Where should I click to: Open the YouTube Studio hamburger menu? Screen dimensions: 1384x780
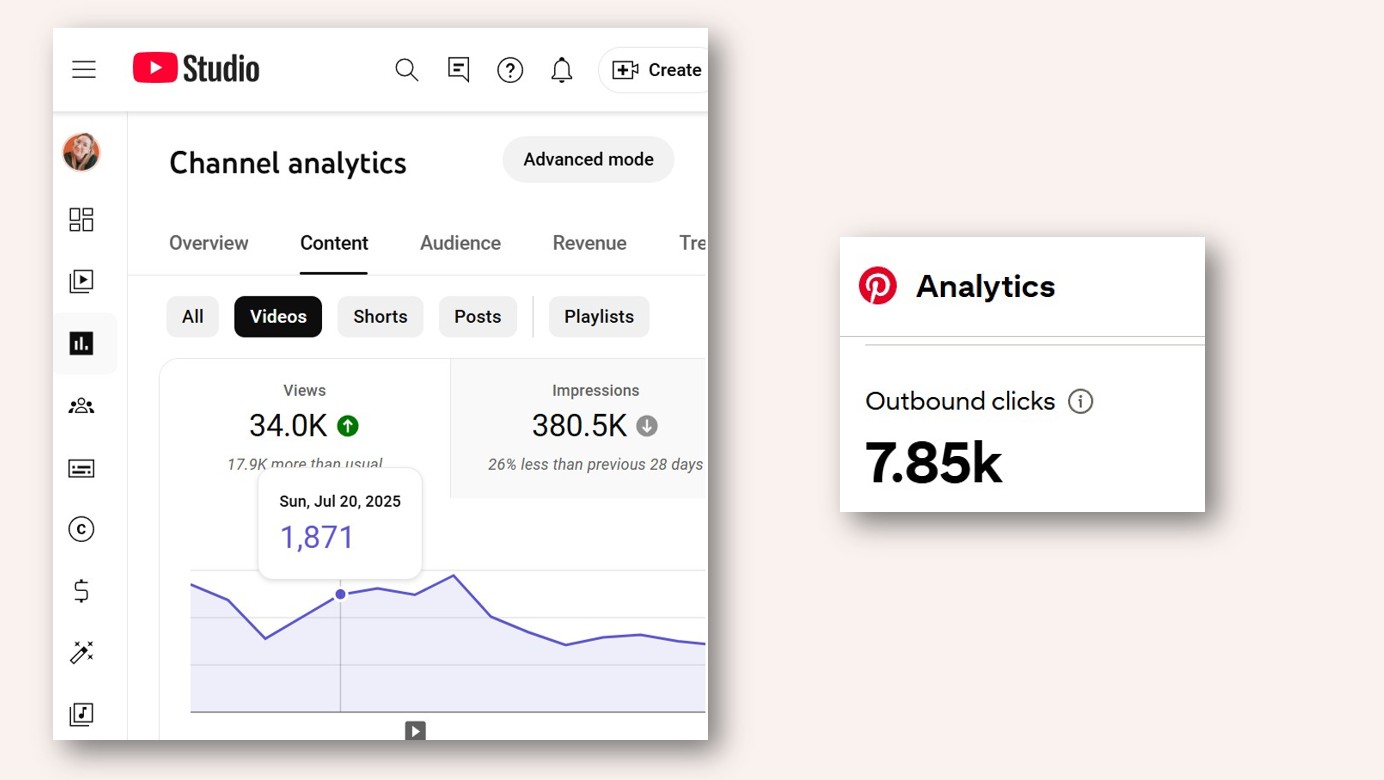point(84,69)
